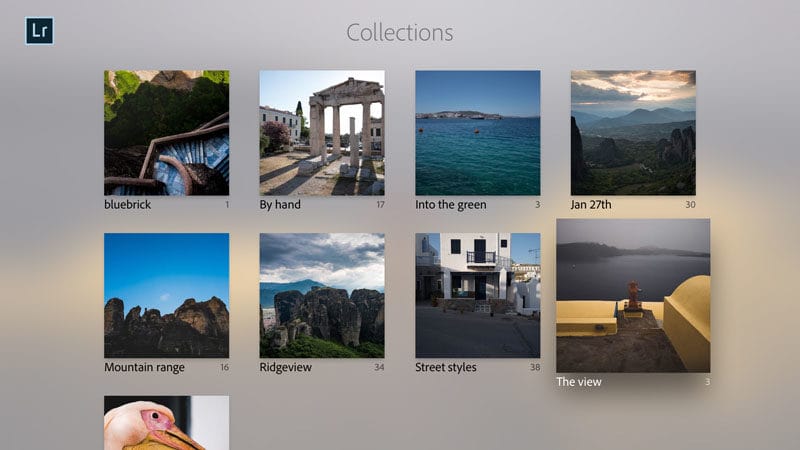Click the Ridgeview name label

tap(288, 367)
